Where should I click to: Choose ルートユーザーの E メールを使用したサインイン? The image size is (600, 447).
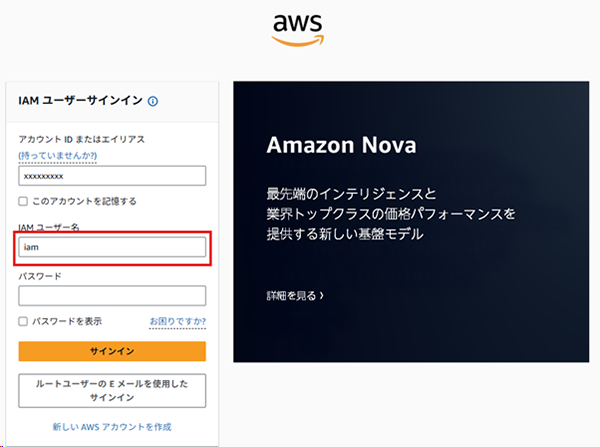[x=112, y=391]
